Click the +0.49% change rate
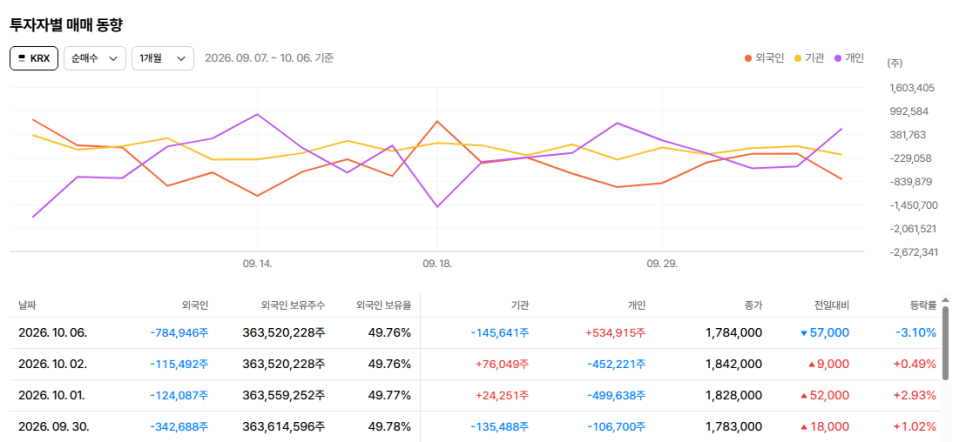Screen dimensions: 966x442 pos(915,364)
